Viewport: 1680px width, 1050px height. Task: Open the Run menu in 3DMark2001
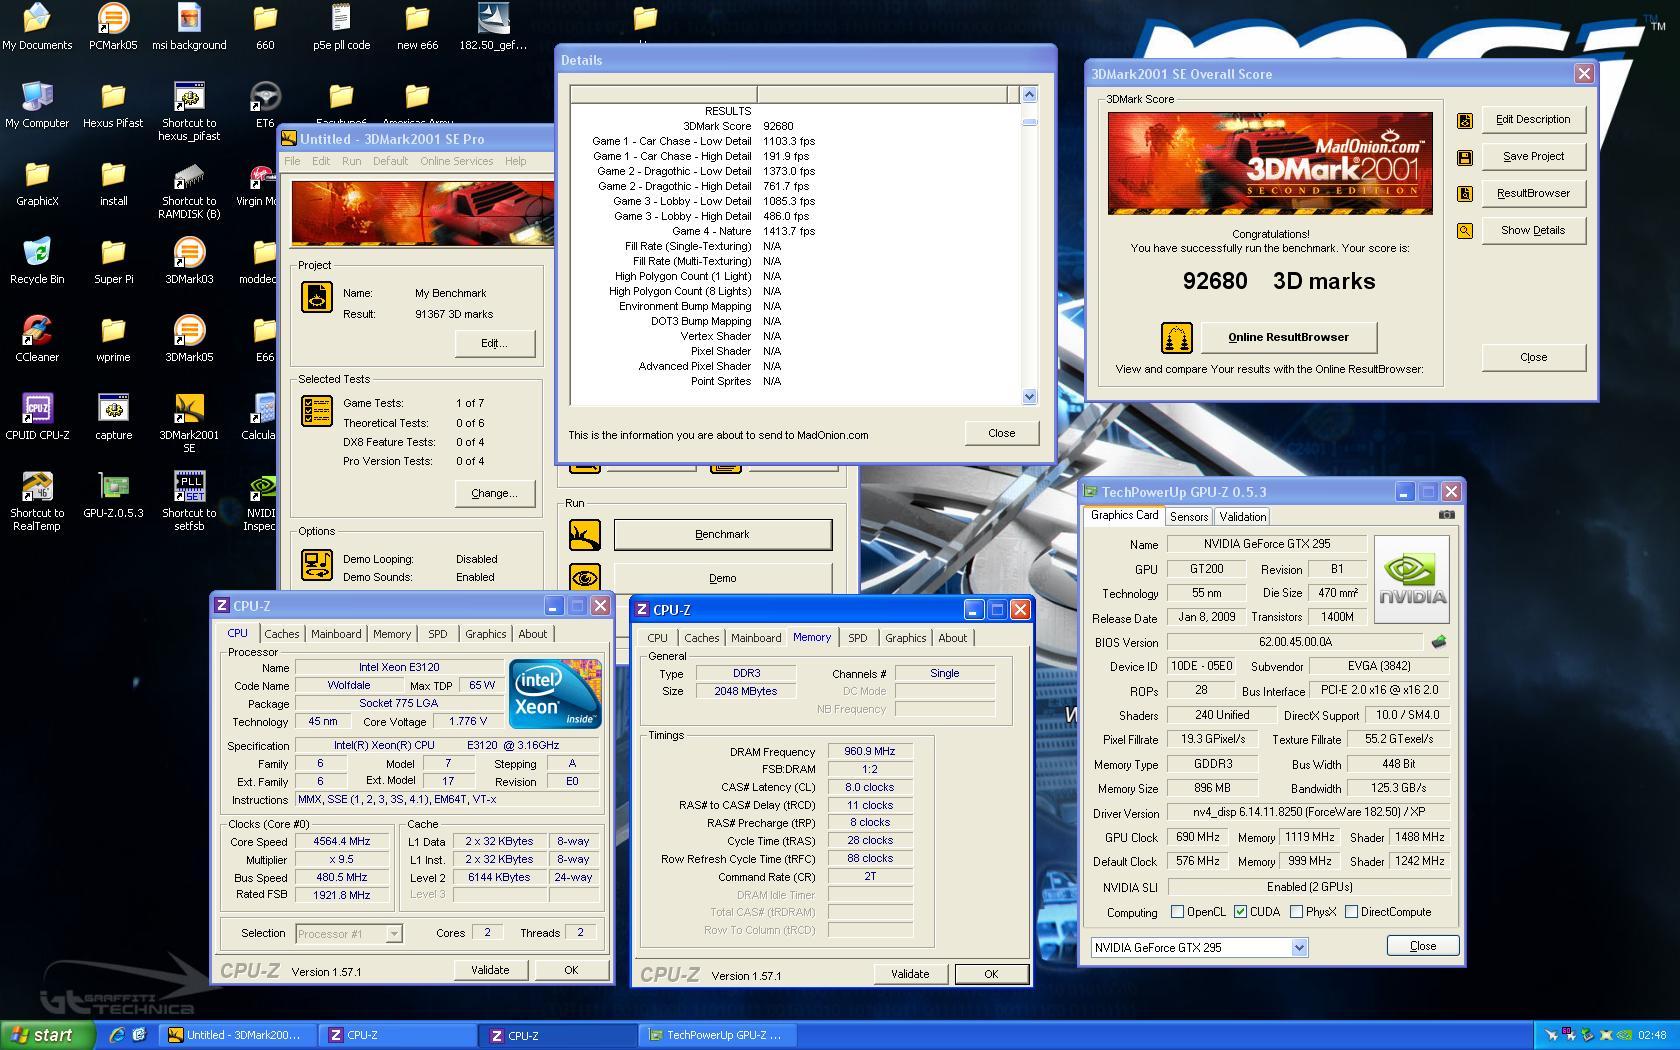[x=351, y=161]
